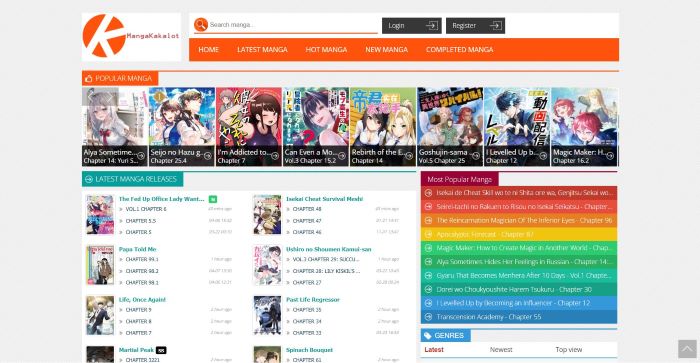Image resolution: width=700 pixels, height=363 pixels.
Task: Click I Levelled Up carousel cover thumbnail
Action: tap(517, 126)
